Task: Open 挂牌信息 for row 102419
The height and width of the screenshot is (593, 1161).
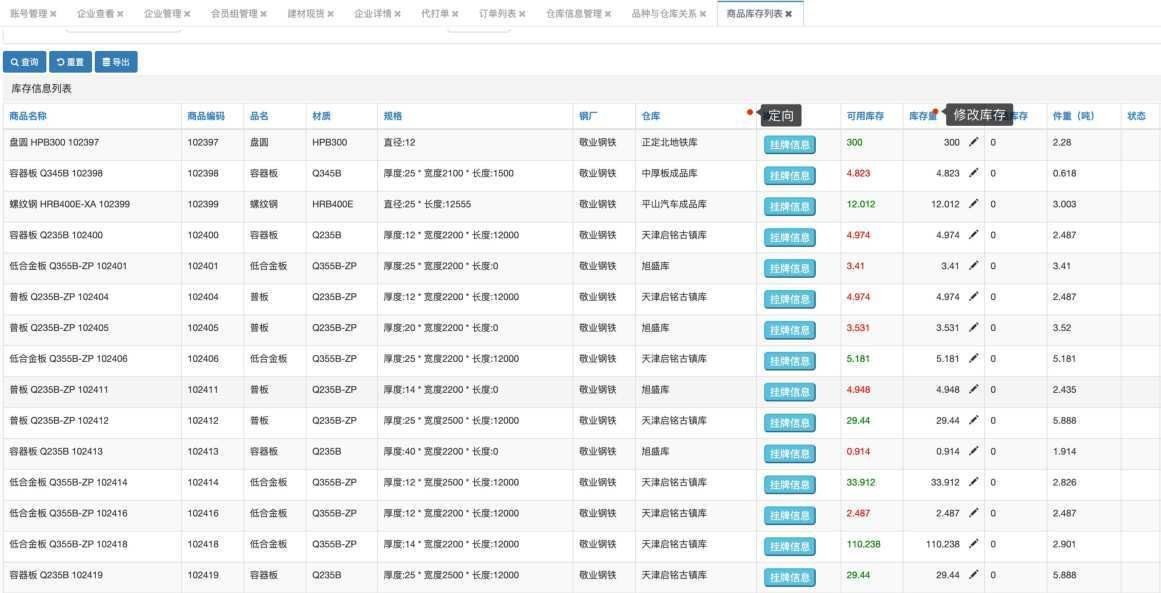Action: pos(790,577)
